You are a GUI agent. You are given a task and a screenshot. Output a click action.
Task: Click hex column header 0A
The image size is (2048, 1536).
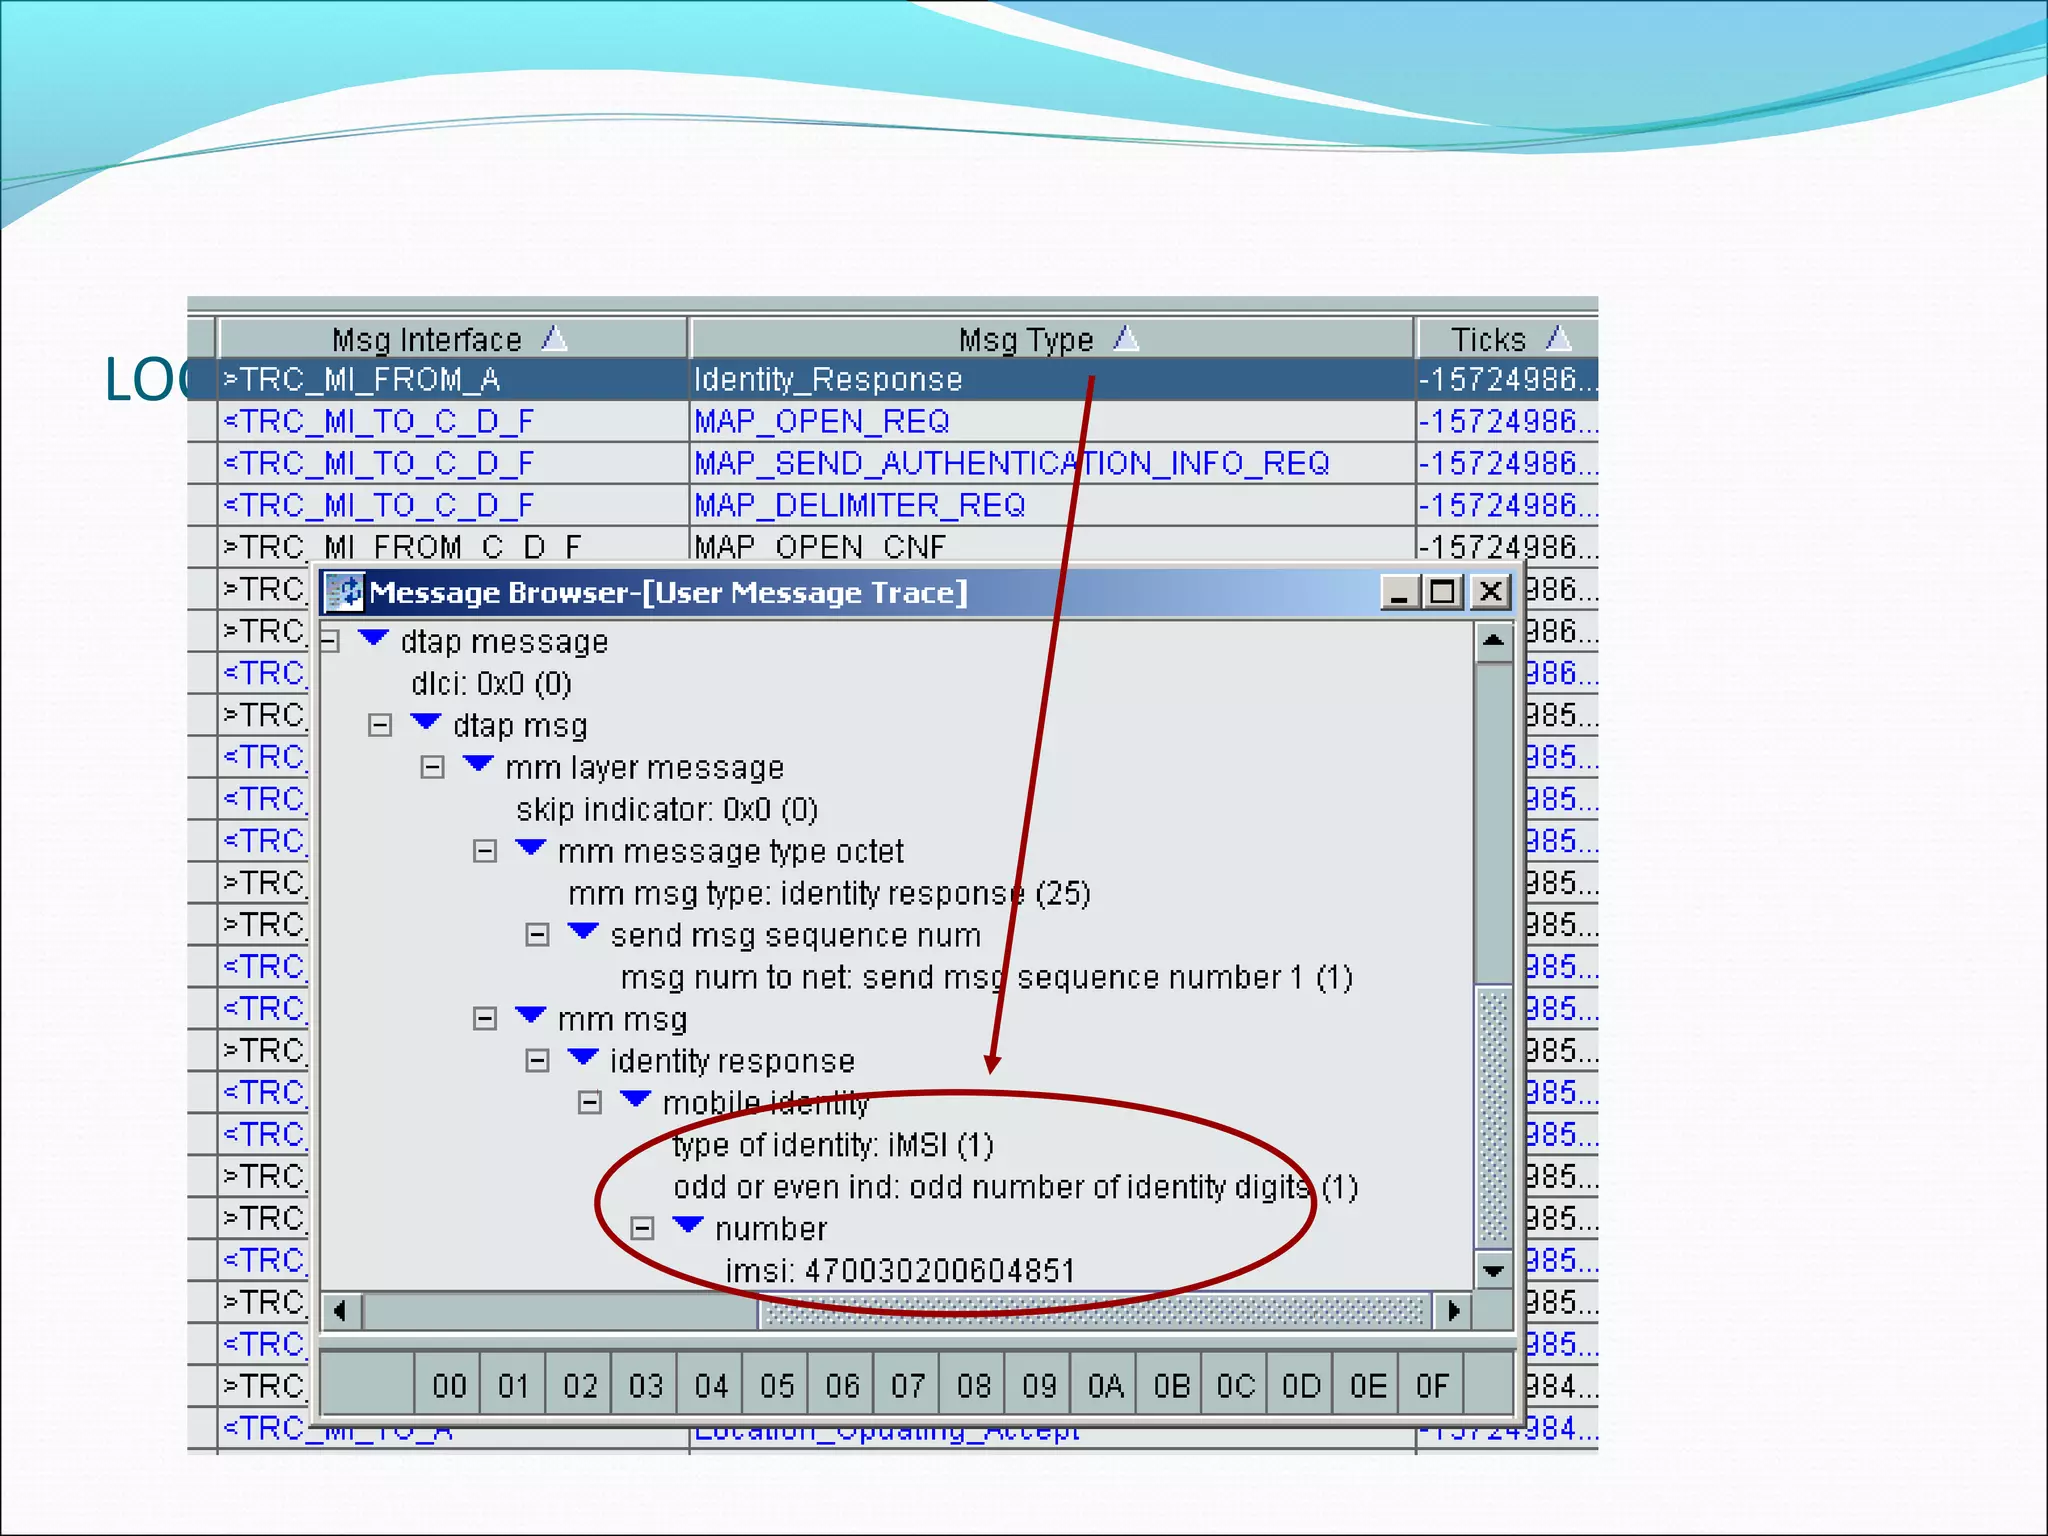pyautogui.click(x=1105, y=1386)
